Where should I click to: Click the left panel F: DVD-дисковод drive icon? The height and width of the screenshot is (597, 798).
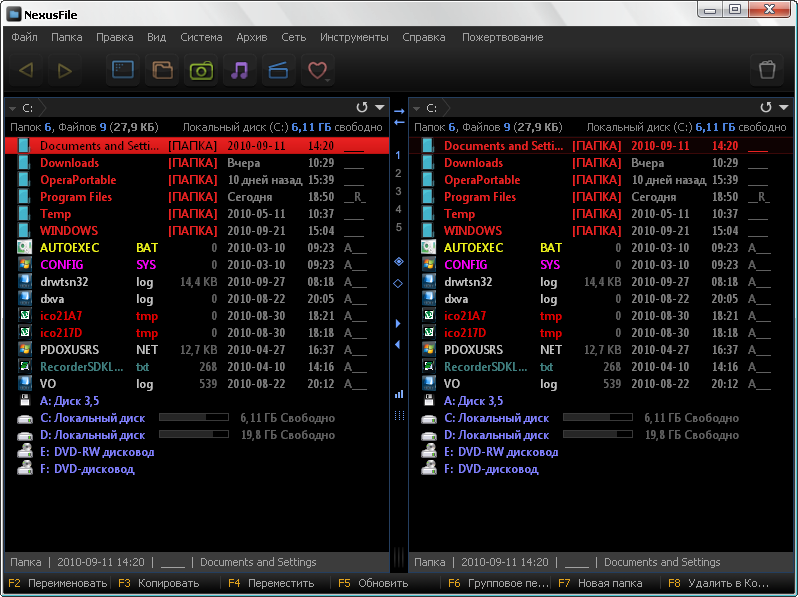click(25, 468)
